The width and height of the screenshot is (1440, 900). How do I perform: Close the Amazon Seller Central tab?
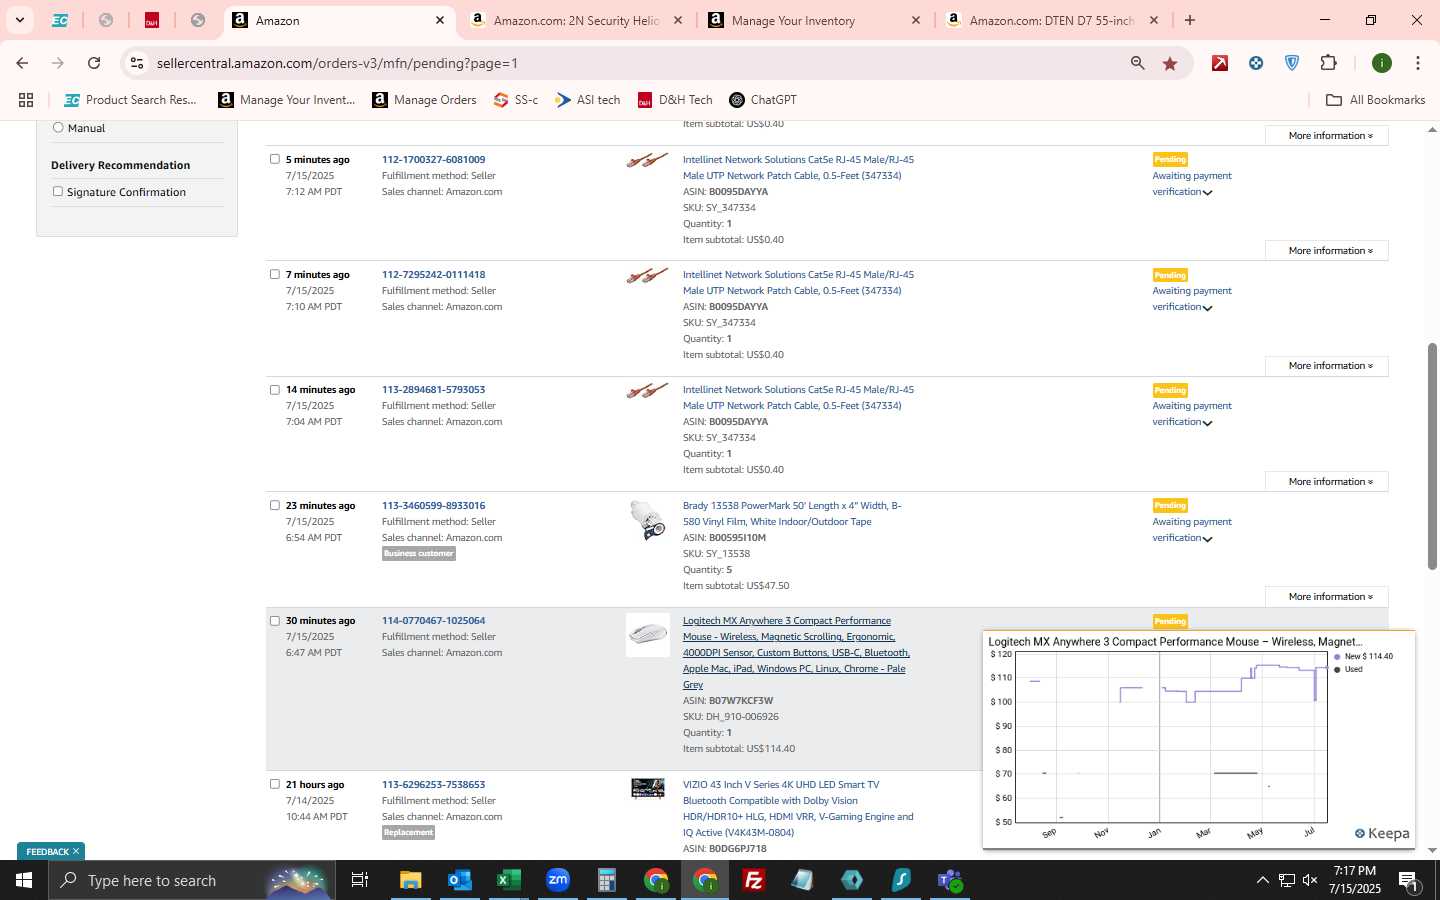tap(439, 20)
